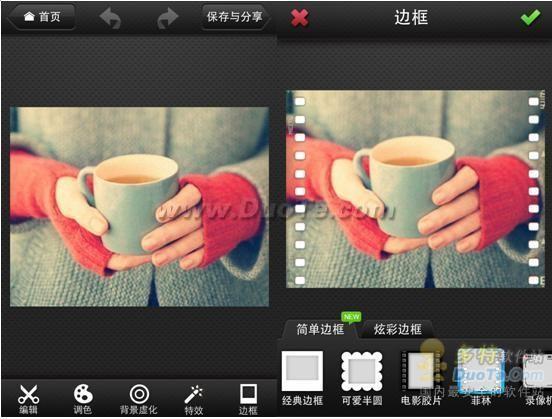Select the 调色 palette tool
552x419 pixels.
83,399
